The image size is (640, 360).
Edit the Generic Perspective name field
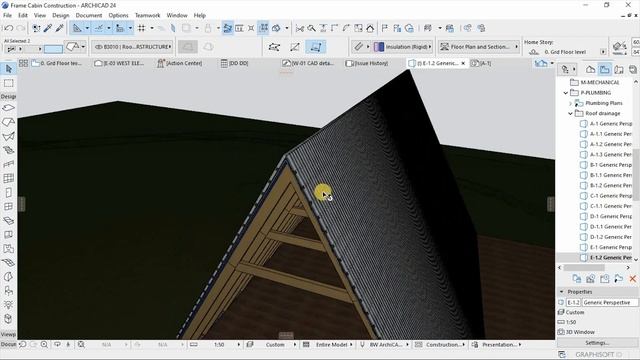[x=610, y=302]
